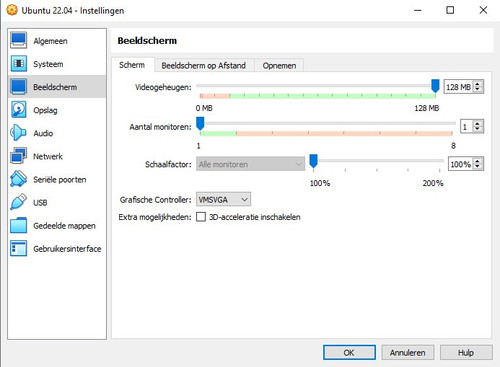Open the Seriële poorten connector icon
Image resolution: width=500 pixels, height=367 pixels.
[18, 179]
